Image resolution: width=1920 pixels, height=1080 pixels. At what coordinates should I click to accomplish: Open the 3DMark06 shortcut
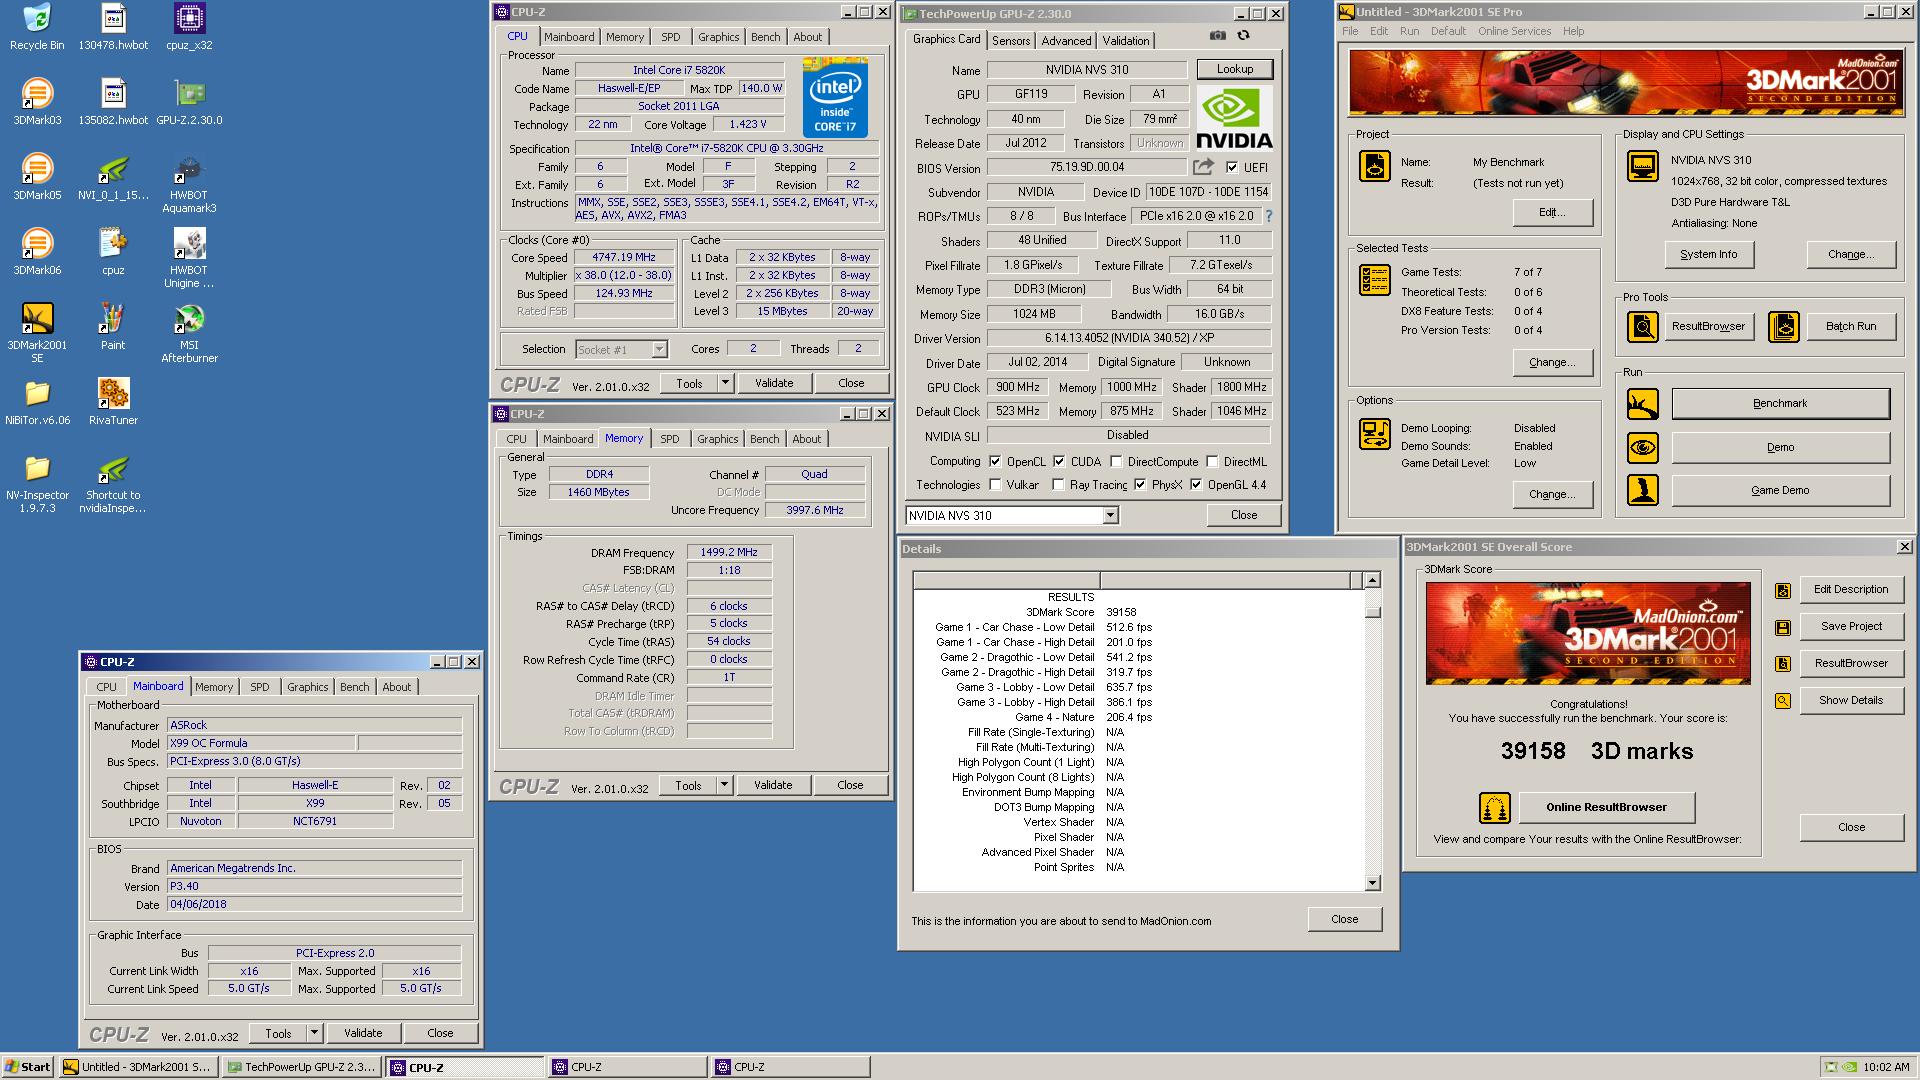tap(37, 252)
